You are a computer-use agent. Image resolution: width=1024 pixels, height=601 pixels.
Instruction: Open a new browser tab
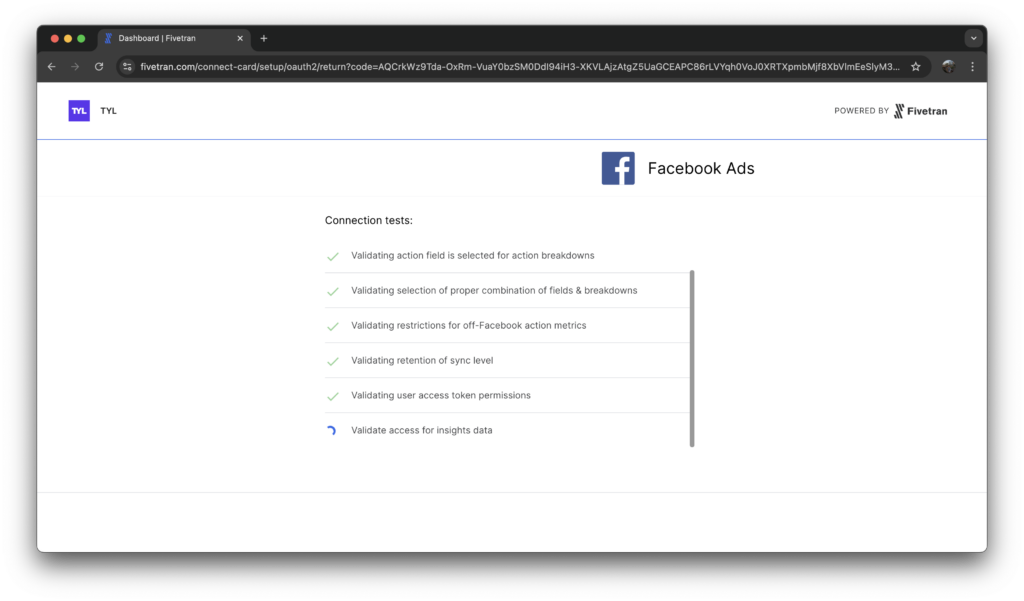[264, 38]
